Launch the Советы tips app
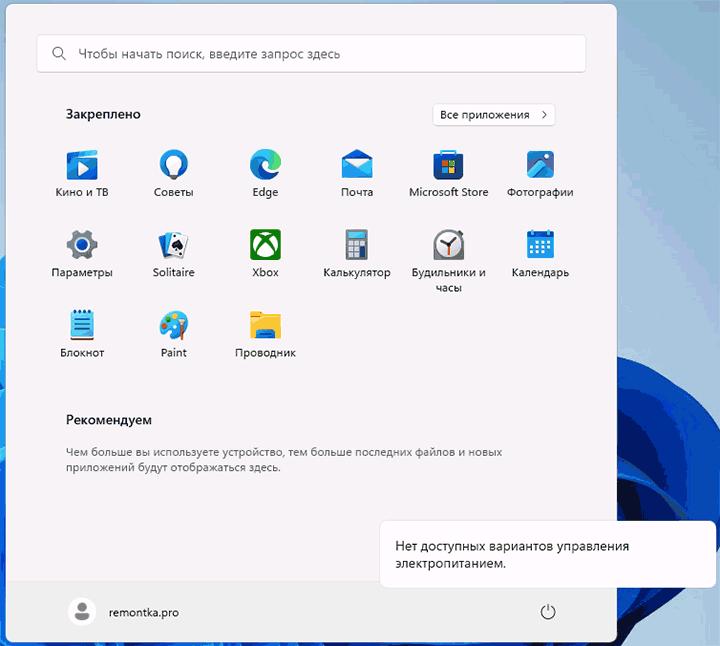Viewport: 720px width, 646px height. (x=174, y=174)
